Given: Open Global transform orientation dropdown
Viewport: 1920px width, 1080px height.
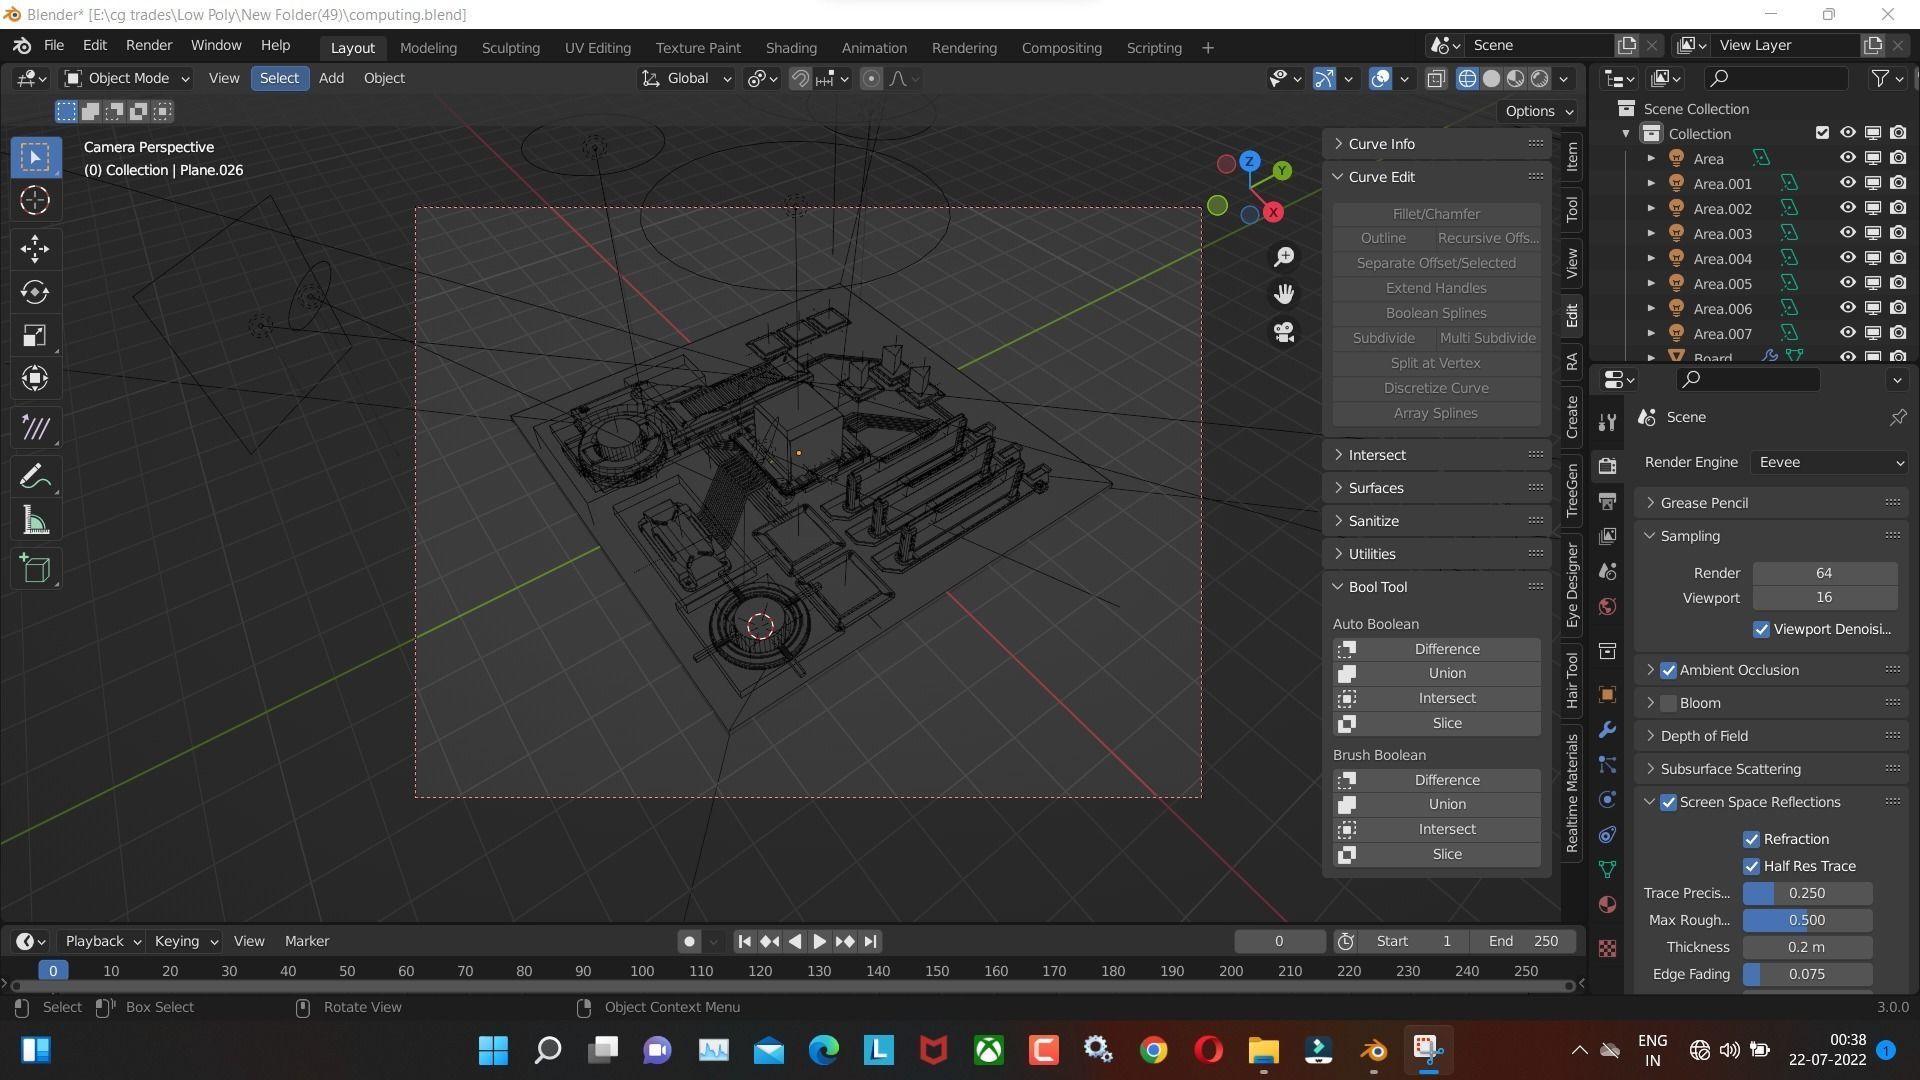Looking at the screenshot, I should (686, 78).
